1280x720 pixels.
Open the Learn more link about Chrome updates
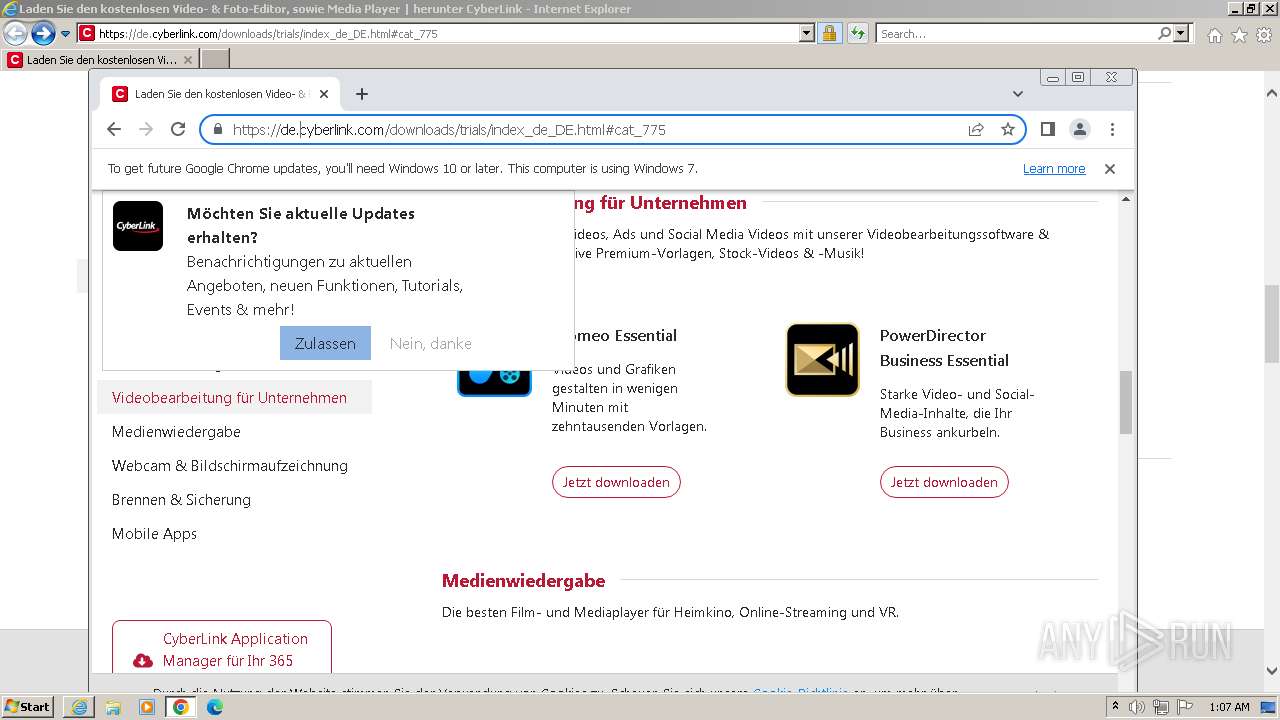[1054, 169]
